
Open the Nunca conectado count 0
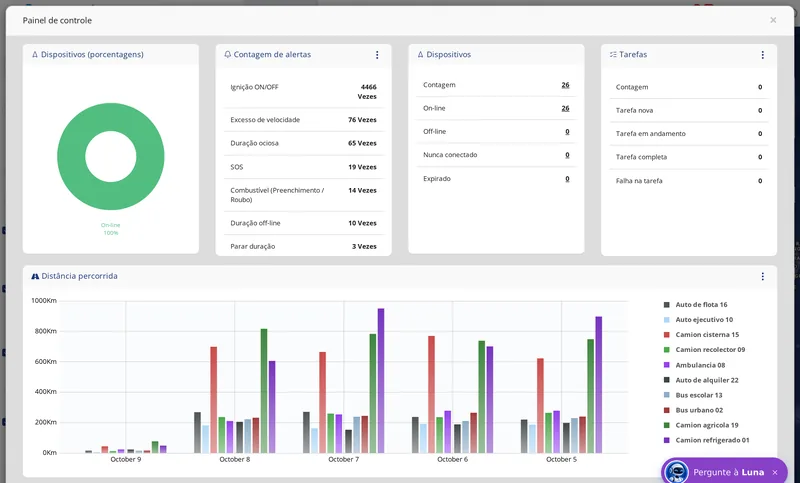point(567,155)
